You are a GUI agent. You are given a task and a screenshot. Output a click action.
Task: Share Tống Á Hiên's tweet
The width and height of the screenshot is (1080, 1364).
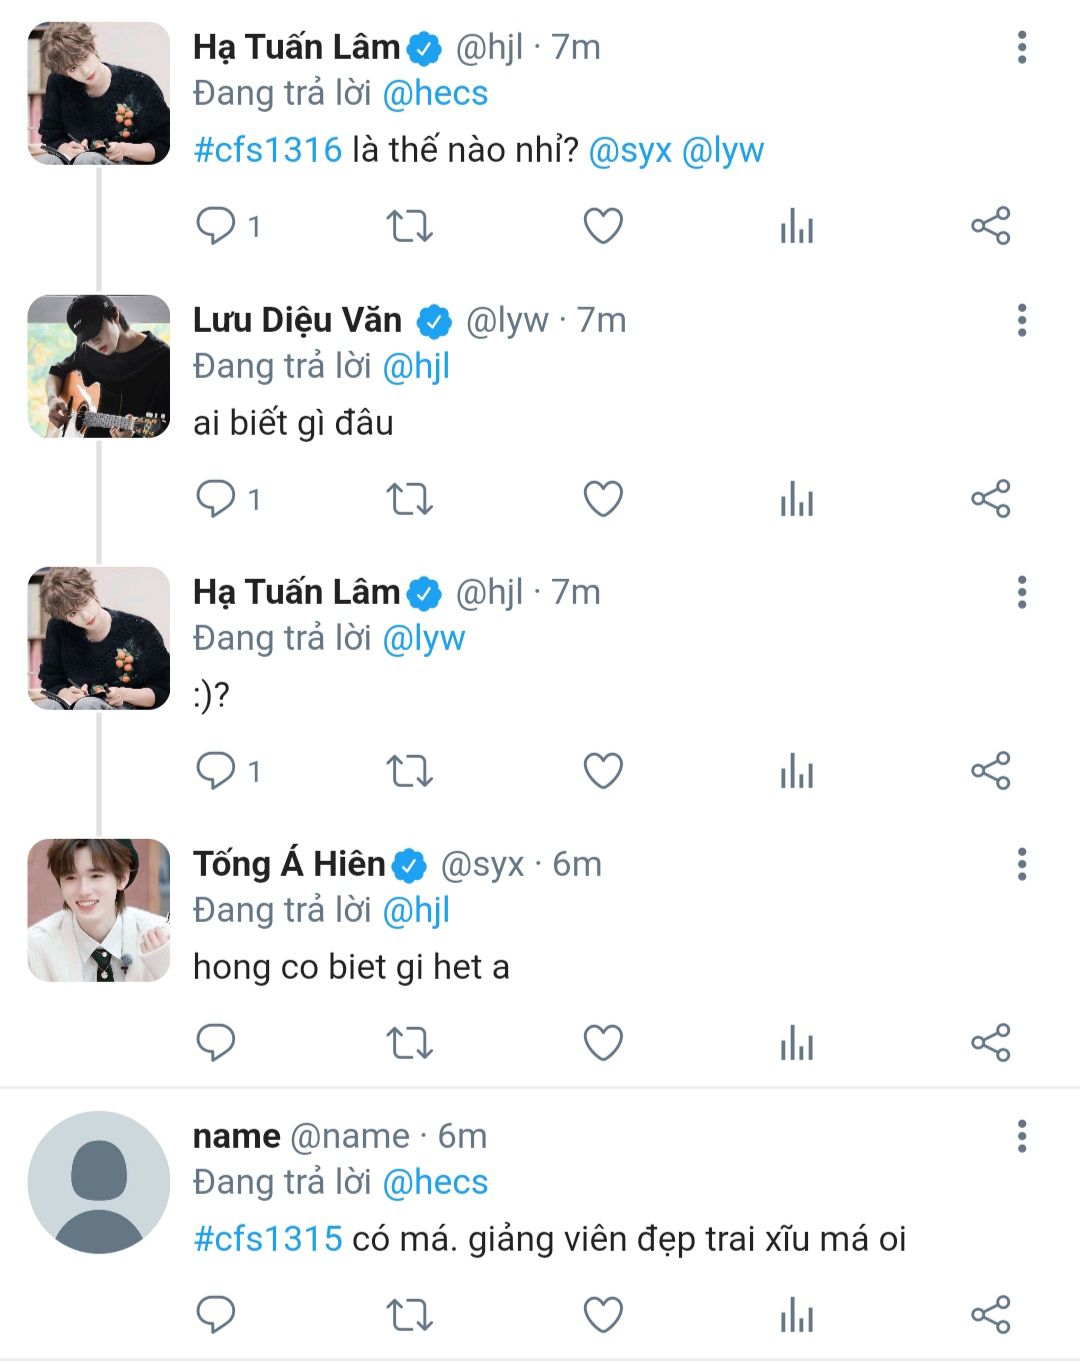pyautogui.click(x=991, y=1043)
